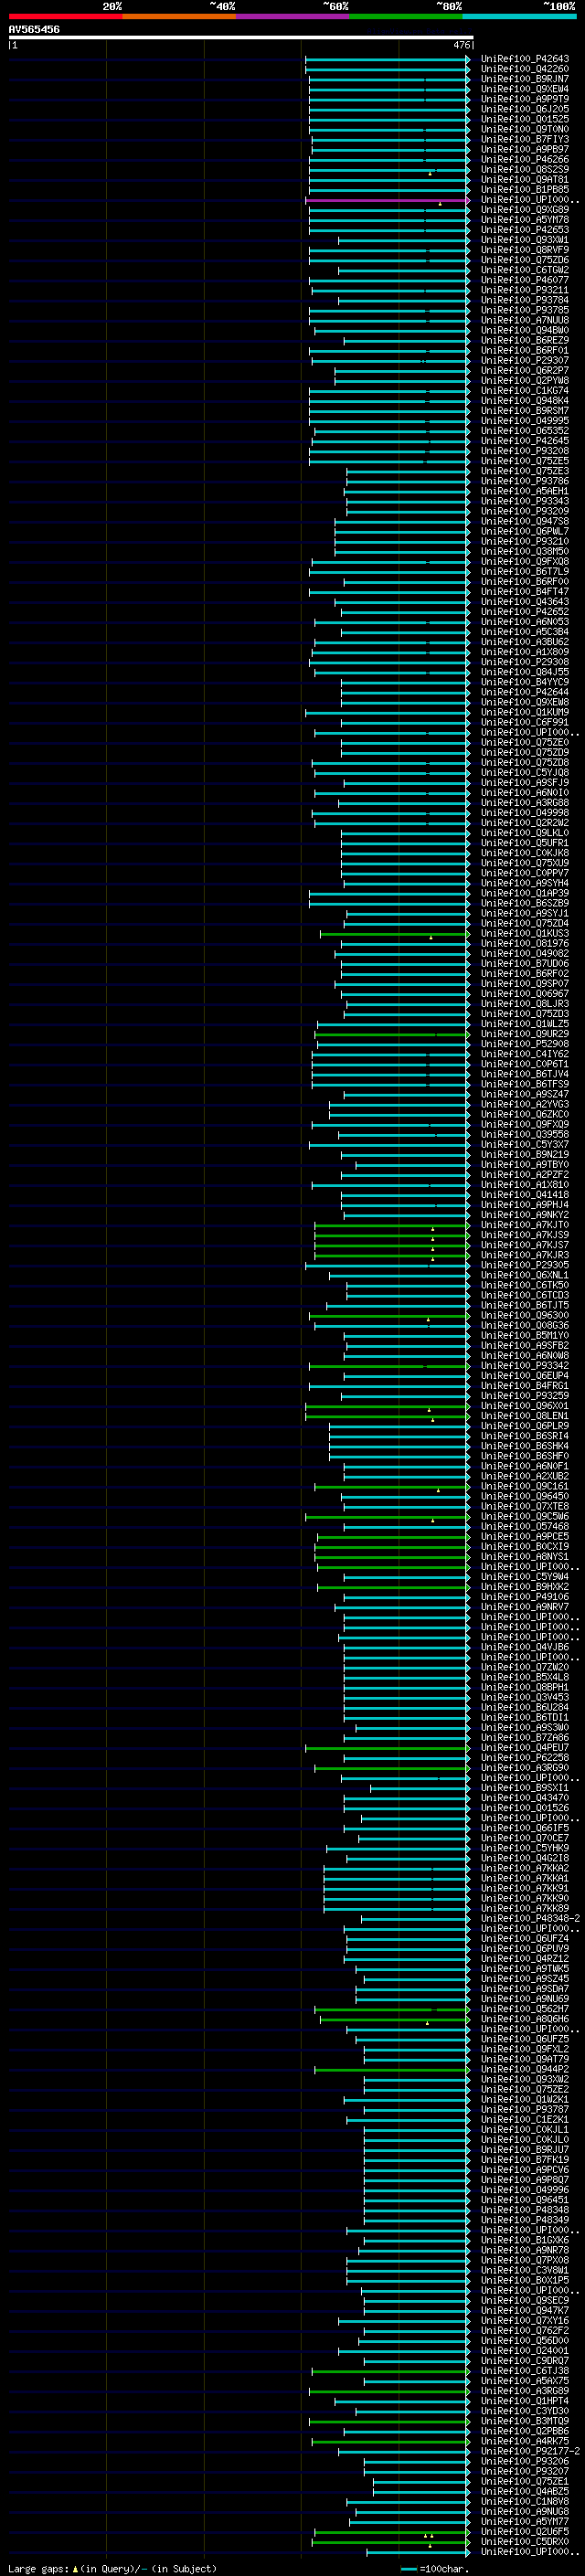Select the UniRef100_C3V8W1 label
This screenshot has width=585, height=2576.
coord(525,2270)
